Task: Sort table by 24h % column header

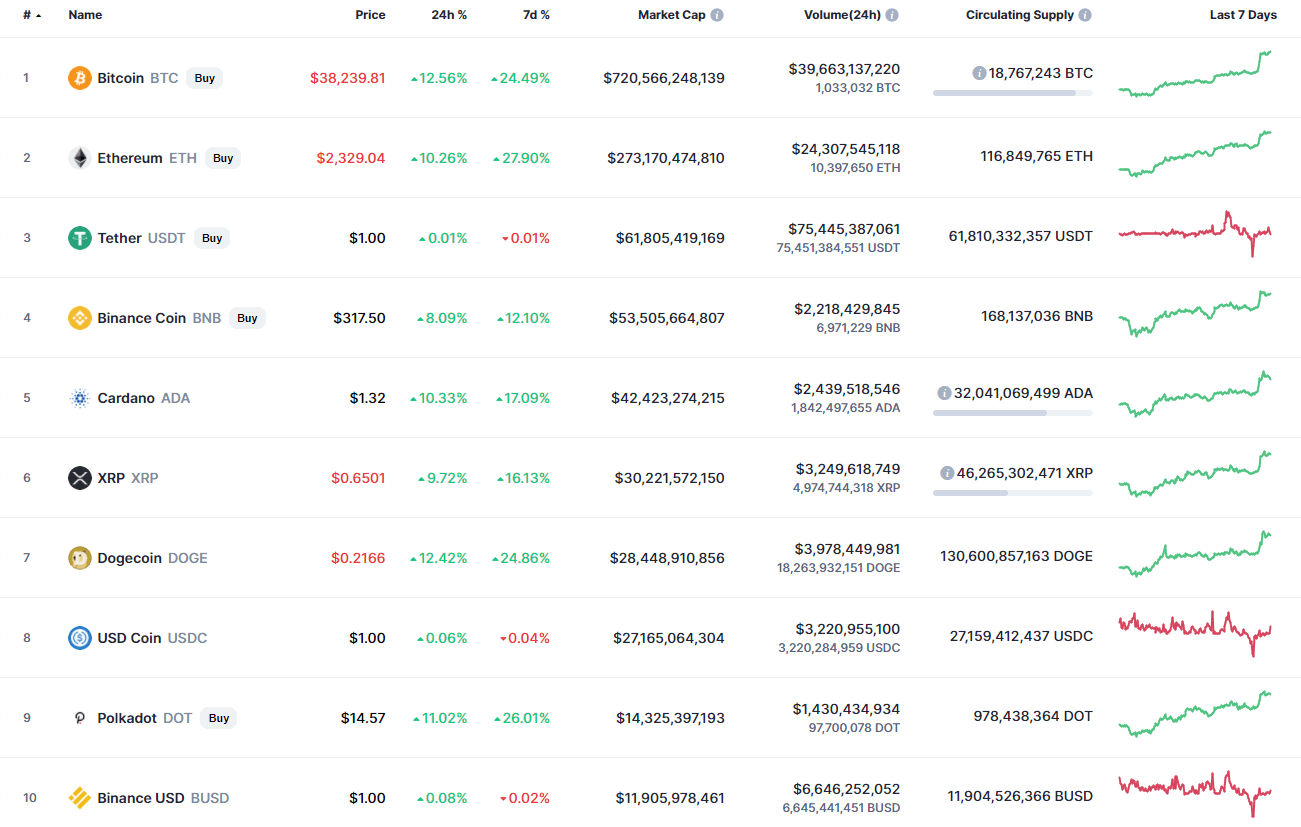Action: 449,15
